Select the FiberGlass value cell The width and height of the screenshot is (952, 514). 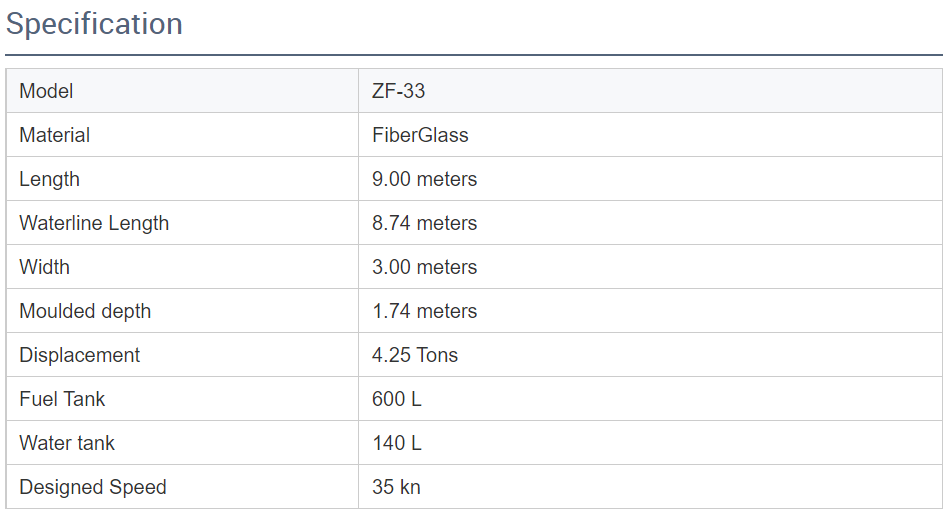[420, 135]
